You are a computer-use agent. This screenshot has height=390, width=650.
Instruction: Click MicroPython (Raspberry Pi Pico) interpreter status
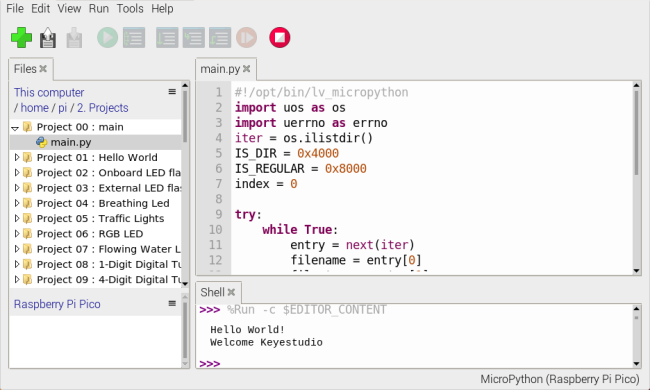(560, 379)
